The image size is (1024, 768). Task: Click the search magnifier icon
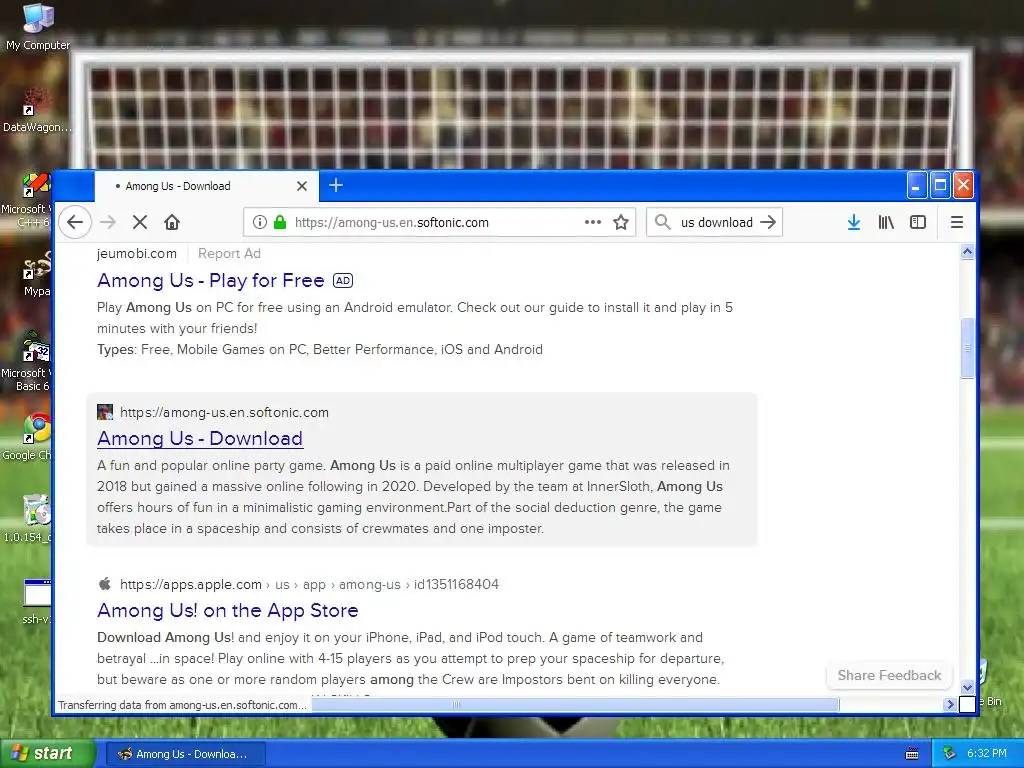coord(662,222)
